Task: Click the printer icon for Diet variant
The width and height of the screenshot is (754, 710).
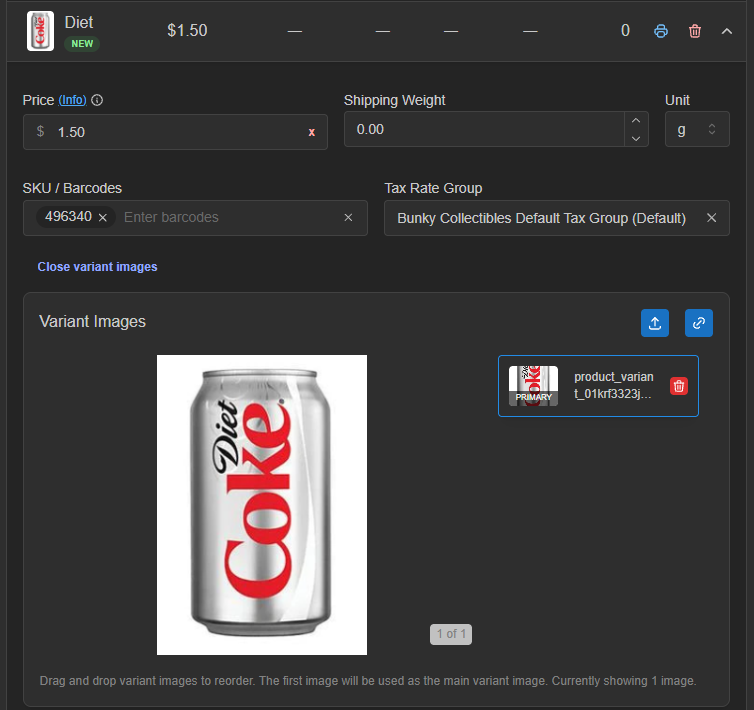Action: click(661, 31)
